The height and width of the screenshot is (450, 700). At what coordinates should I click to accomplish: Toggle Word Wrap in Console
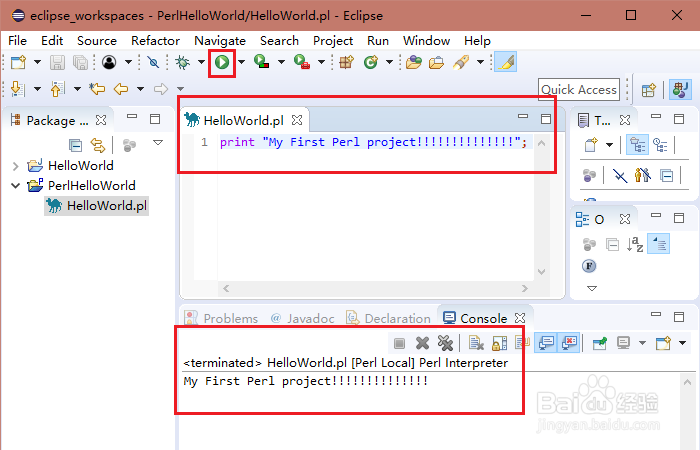(522, 343)
